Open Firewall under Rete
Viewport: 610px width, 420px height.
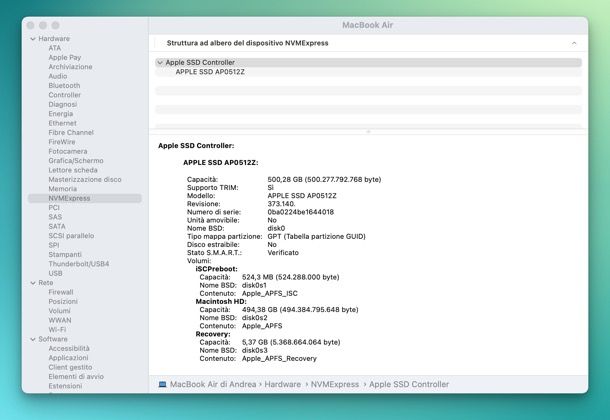point(61,292)
